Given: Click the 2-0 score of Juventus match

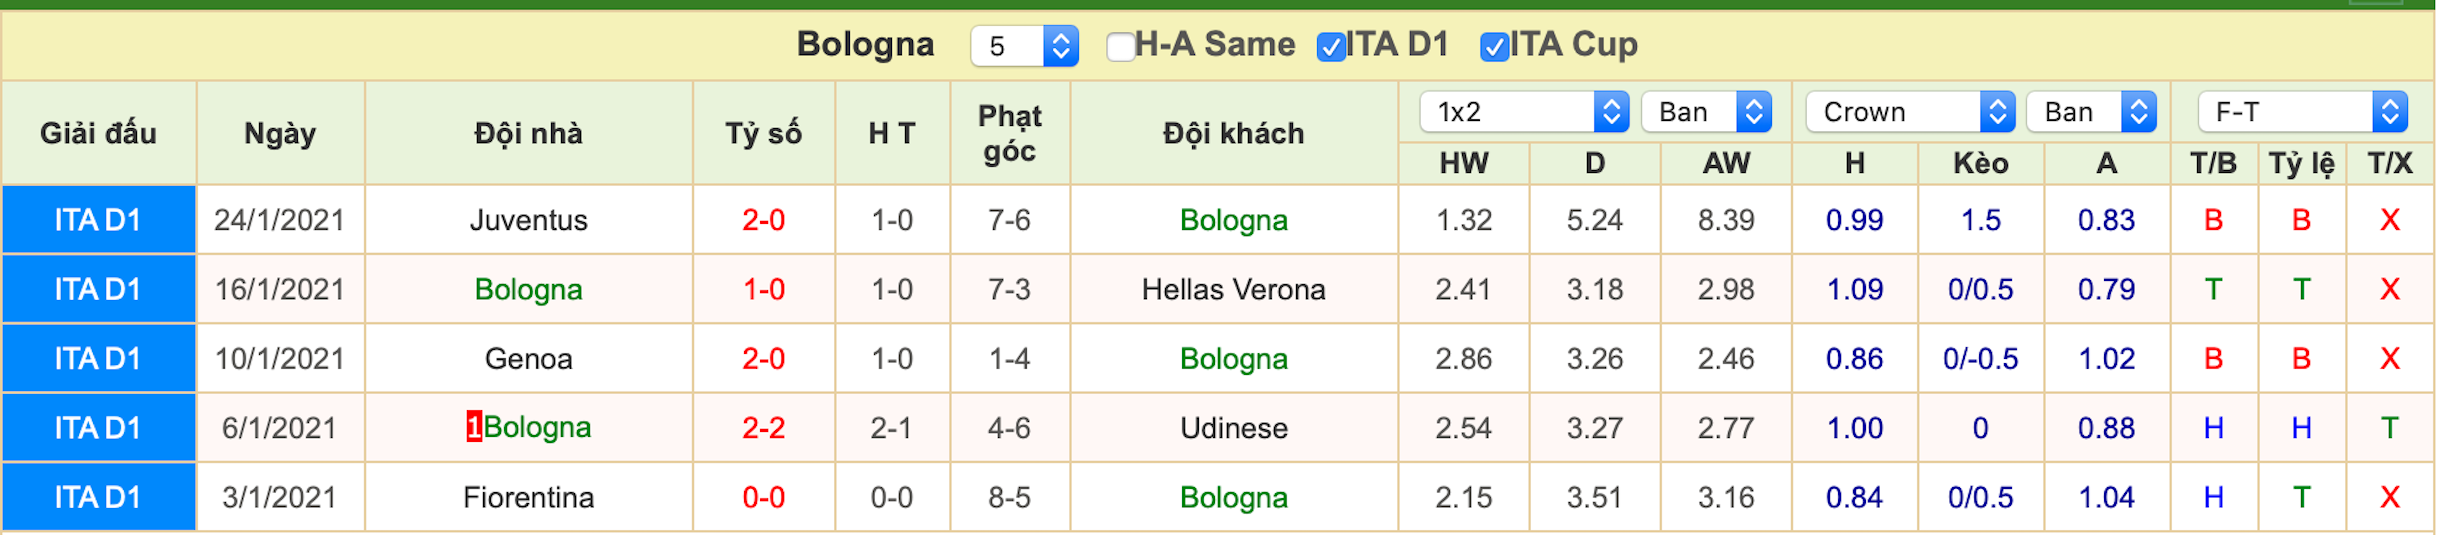Looking at the screenshot, I should [763, 220].
